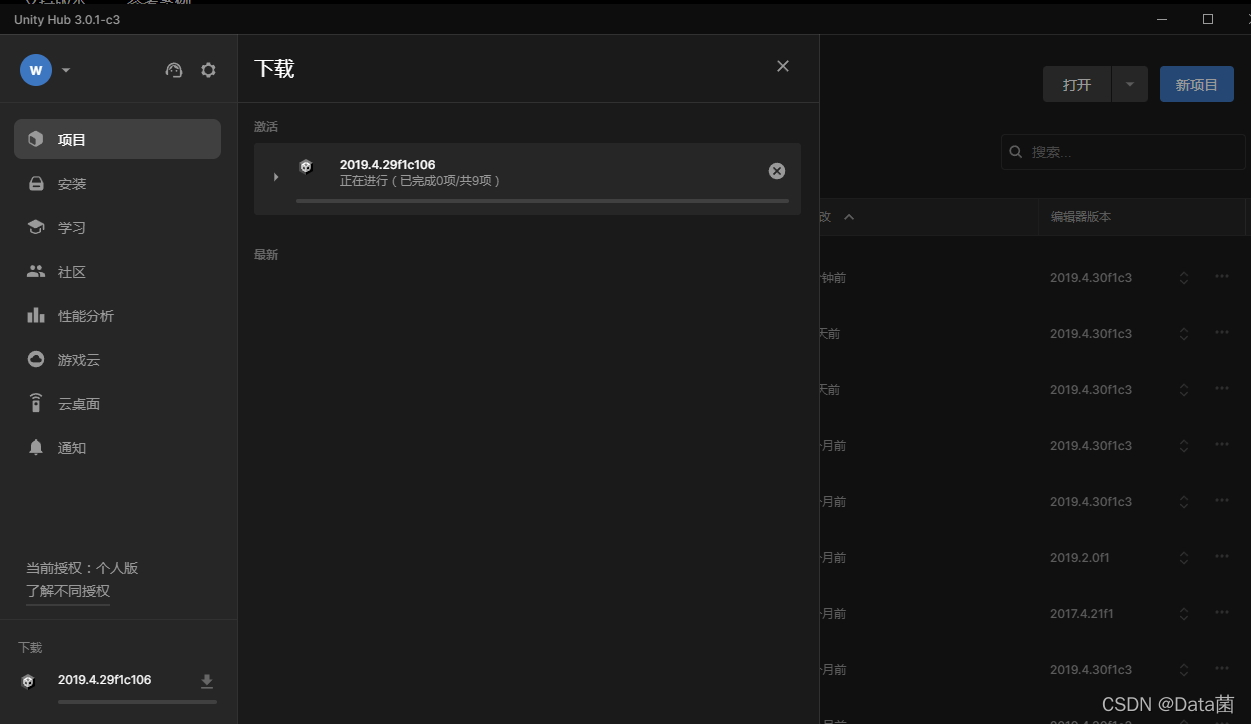Click the 云桌面 remote icon
The width and height of the screenshot is (1251, 724).
36,403
